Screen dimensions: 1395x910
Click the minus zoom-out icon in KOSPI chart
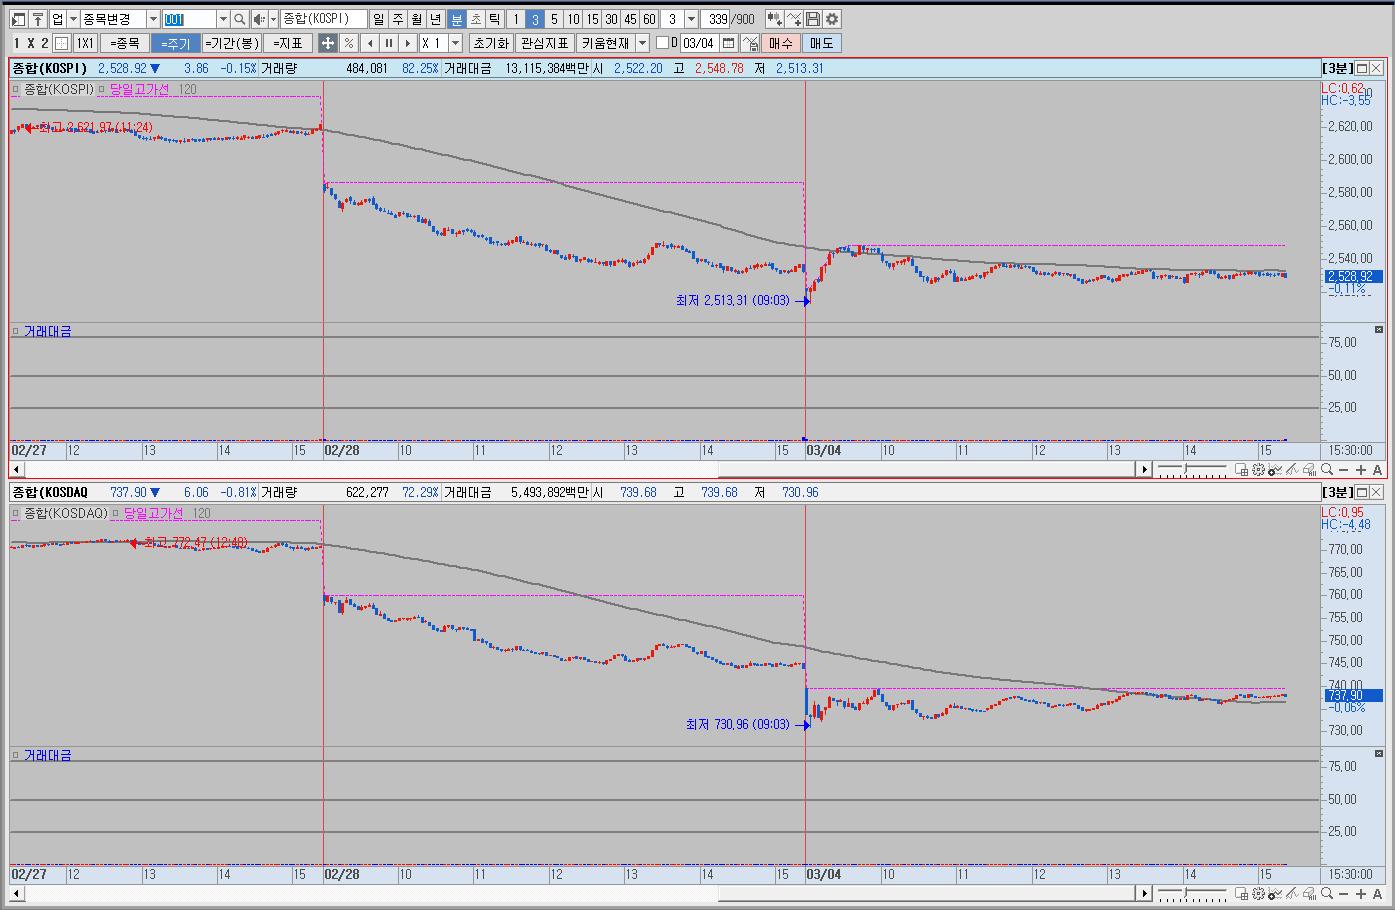point(1343,469)
